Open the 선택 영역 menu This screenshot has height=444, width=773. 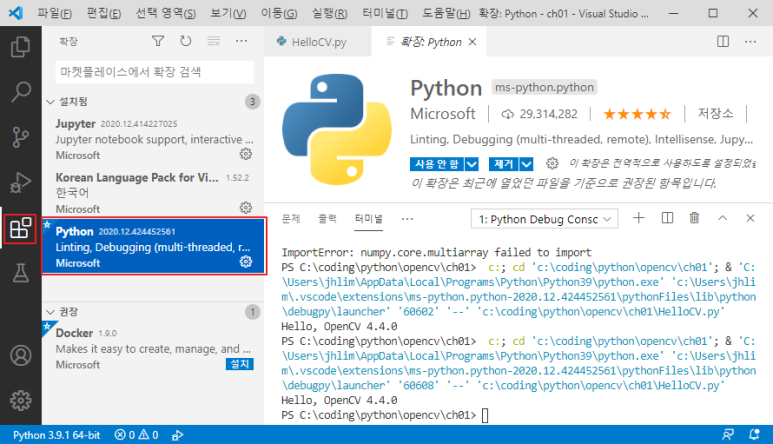pos(166,13)
